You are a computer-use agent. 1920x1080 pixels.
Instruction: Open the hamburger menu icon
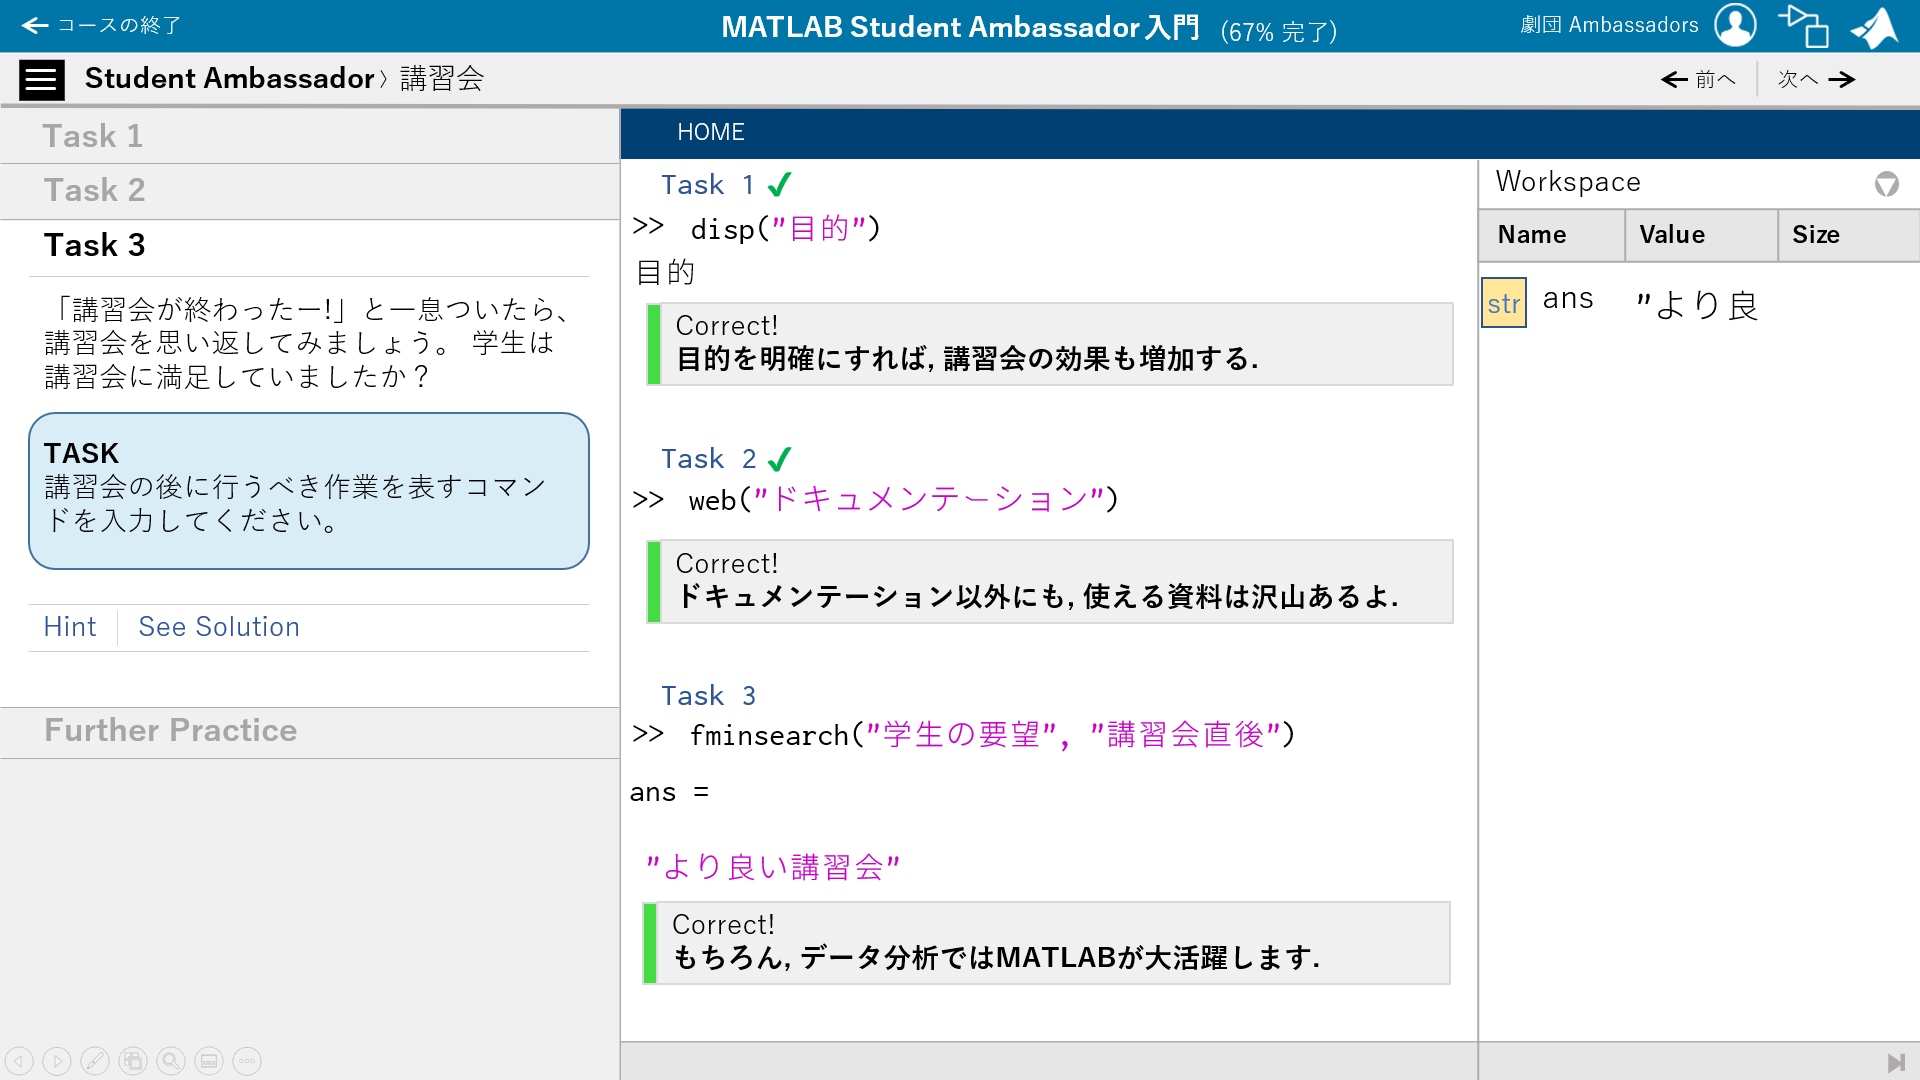41,79
